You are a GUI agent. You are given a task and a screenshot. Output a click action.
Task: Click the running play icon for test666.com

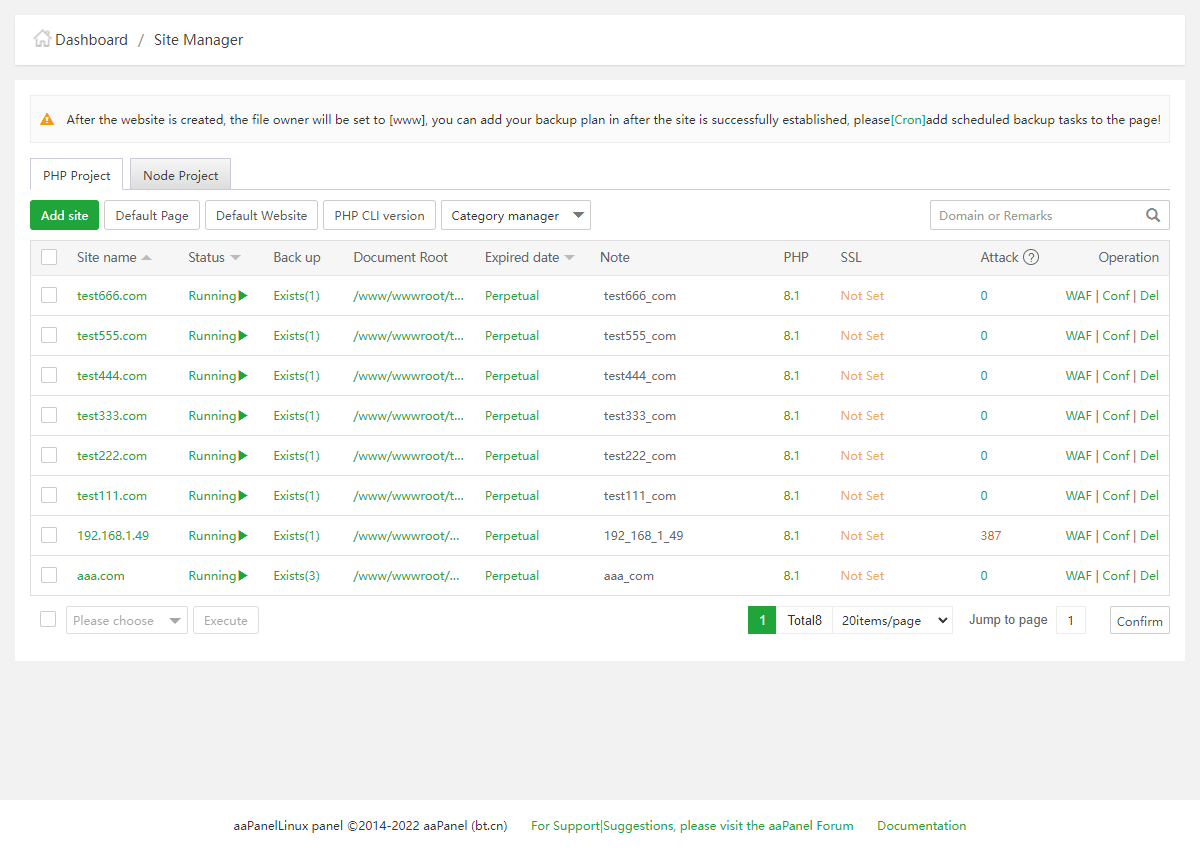pyautogui.click(x=243, y=296)
